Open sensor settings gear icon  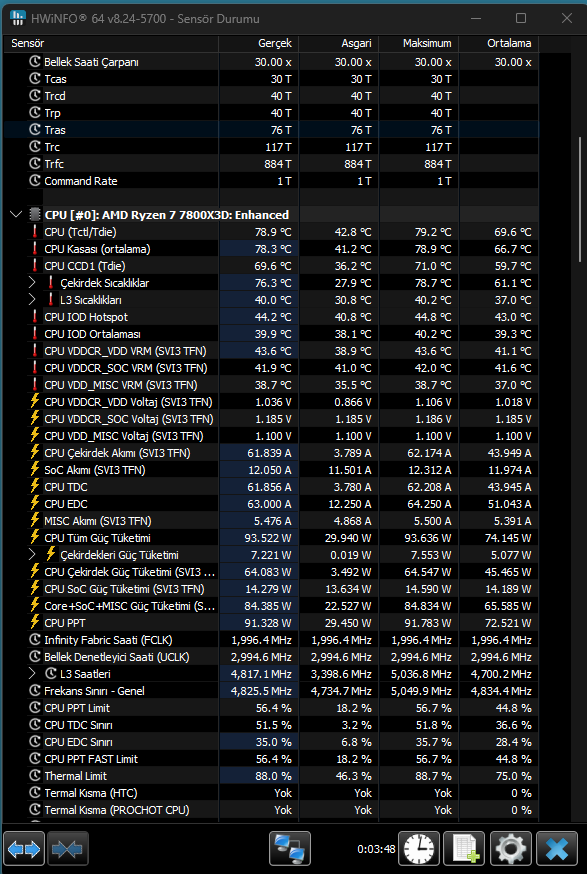click(510, 849)
